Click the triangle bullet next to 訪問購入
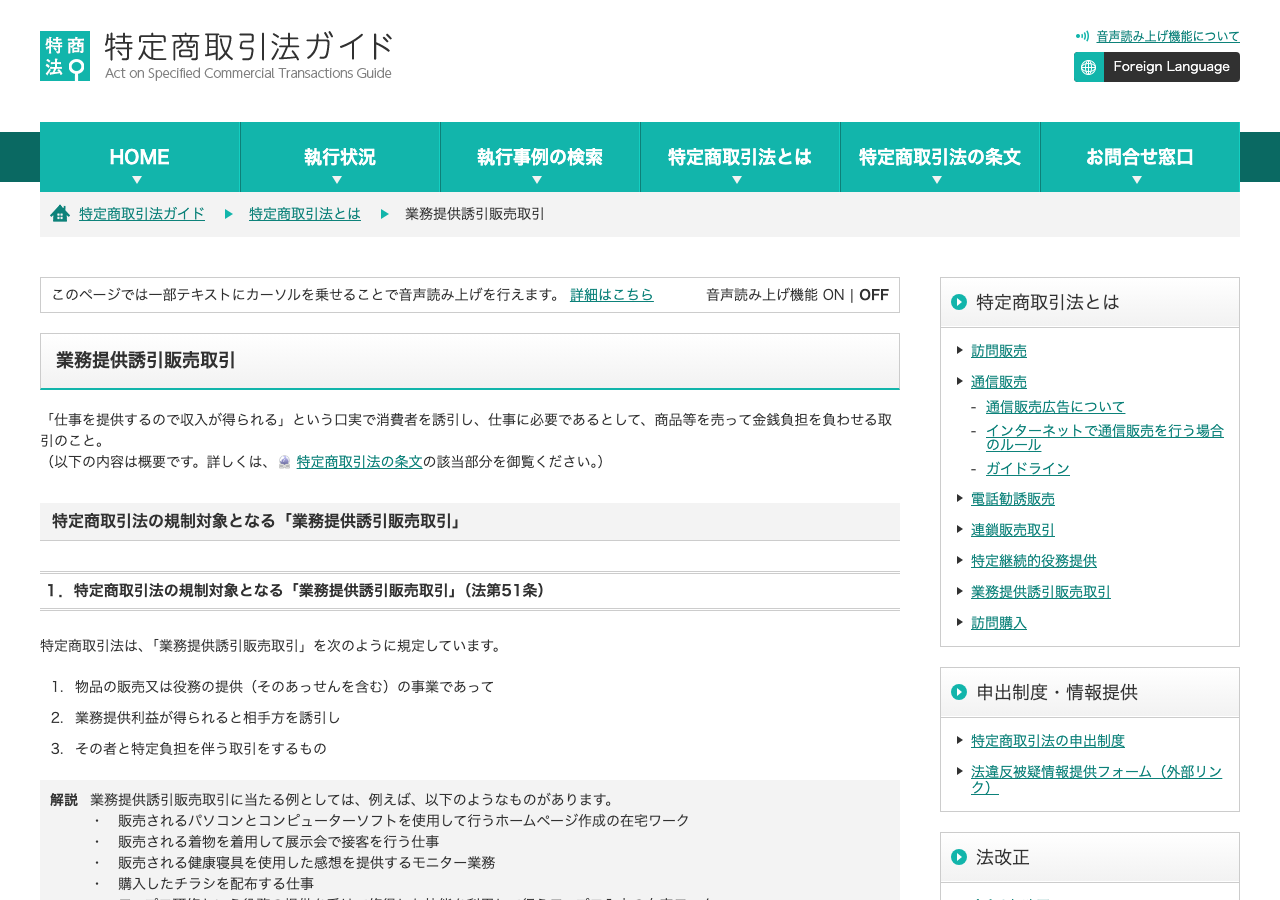The height and width of the screenshot is (900, 1280). pyautogui.click(x=960, y=622)
